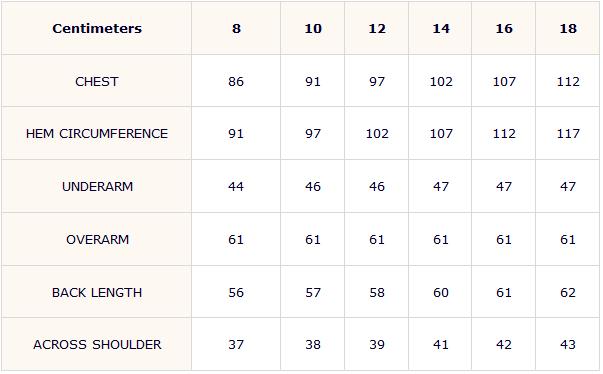Select chest value 102 under size 14
603x374 pixels.
click(x=441, y=81)
